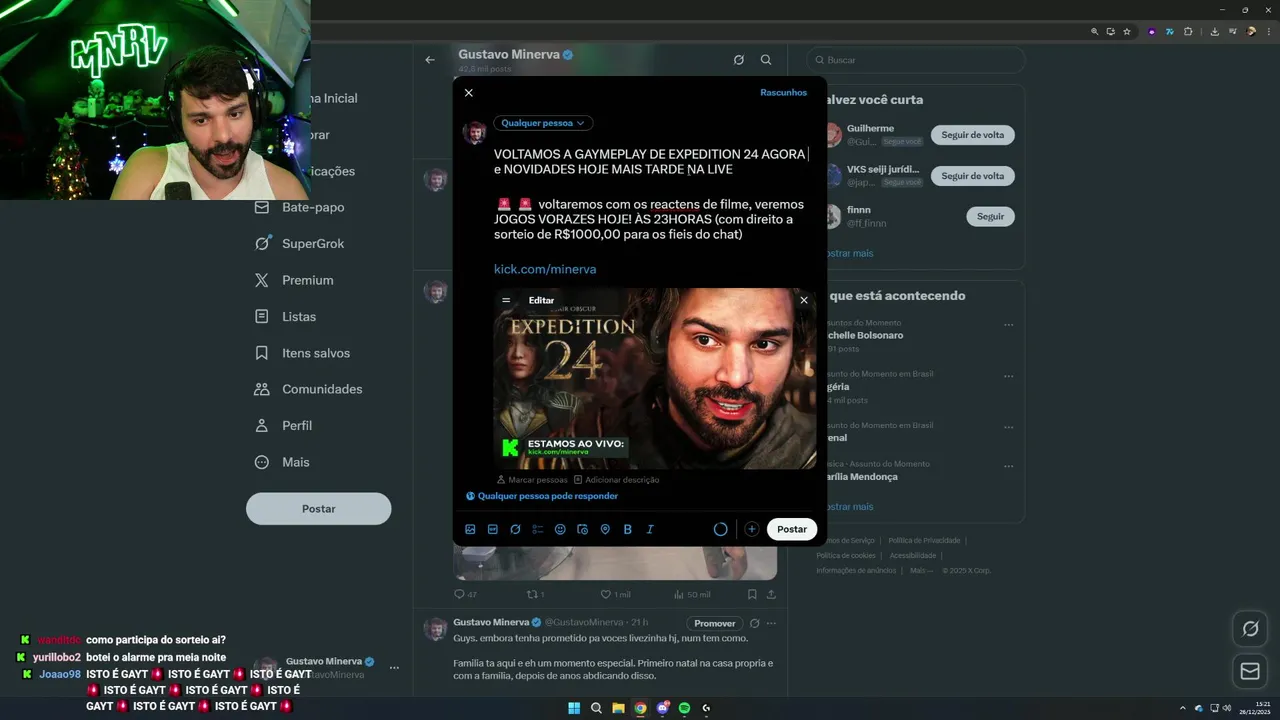Bookmark this page with Chrome star icon
This screenshot has height=720, width=1280.
tap(1127, 32)
